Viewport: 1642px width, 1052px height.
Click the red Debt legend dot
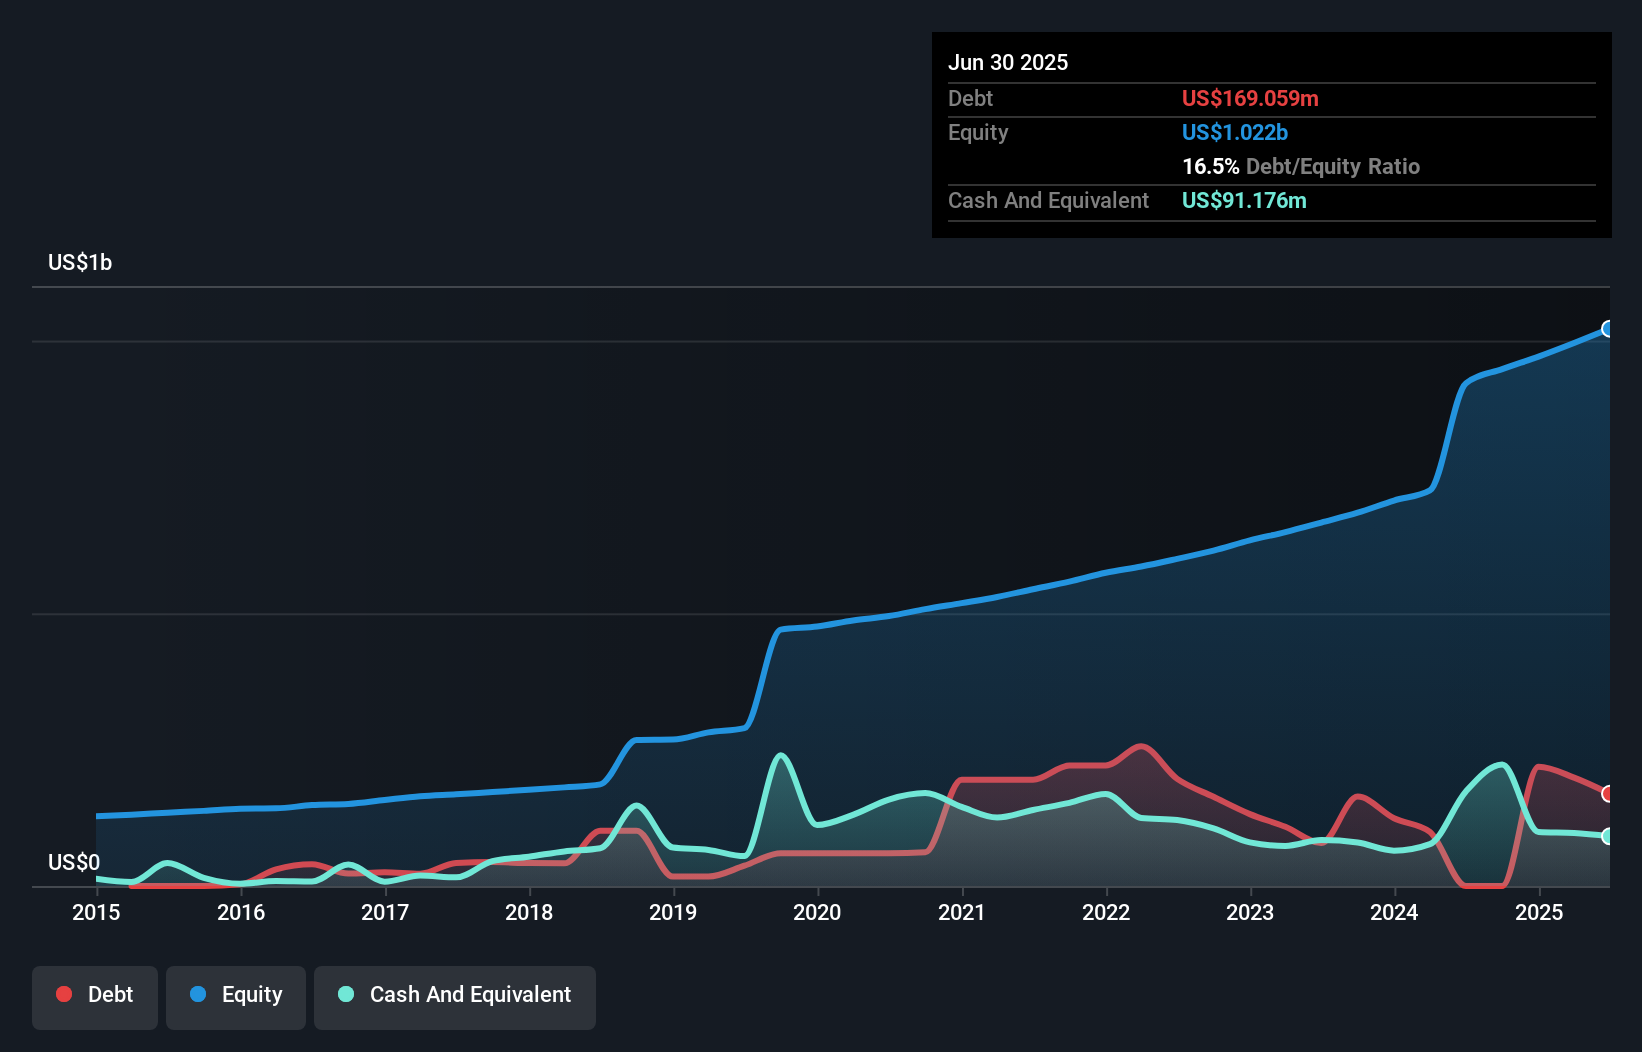click(x=62, y=994)
